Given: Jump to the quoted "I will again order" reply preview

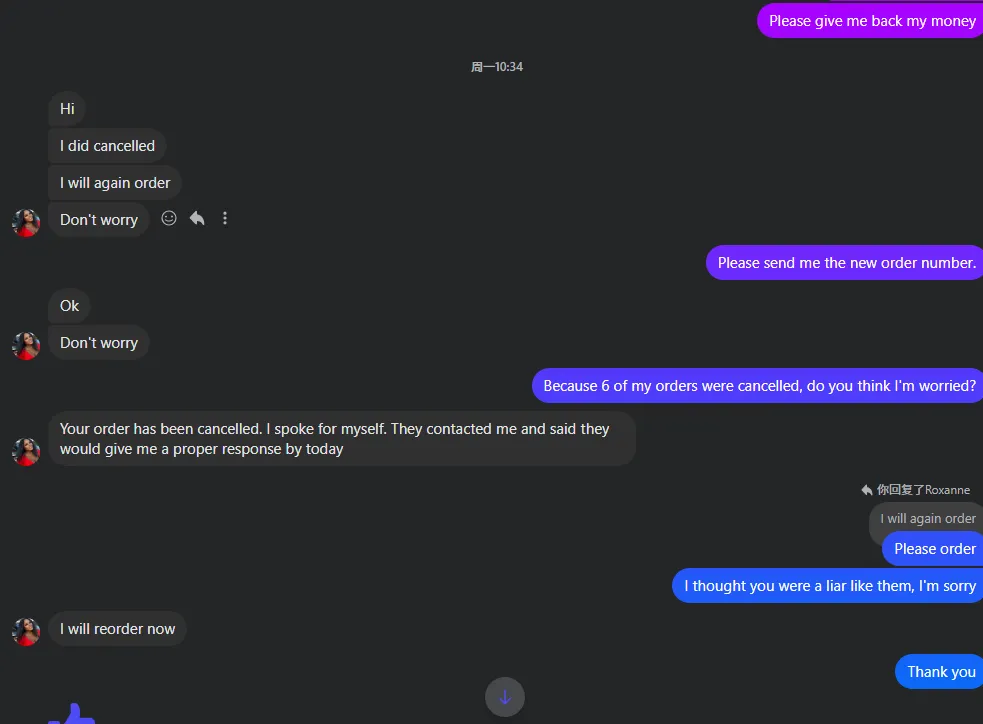Looking at the screenshot, I should (927, 518).
